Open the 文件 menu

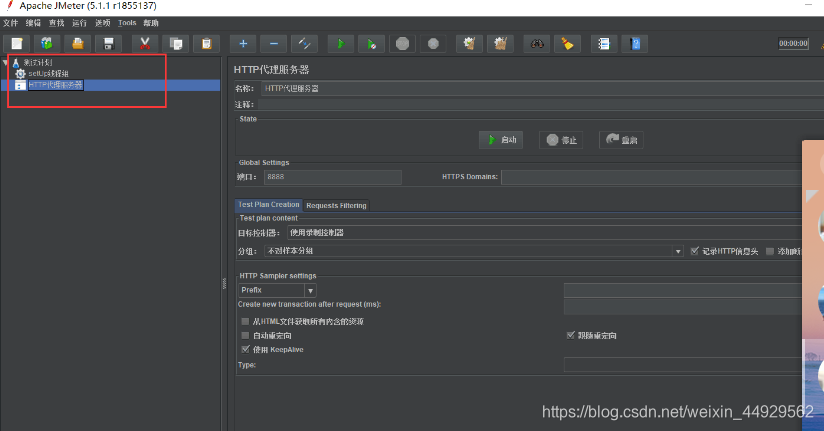click(x=11, y=23)
